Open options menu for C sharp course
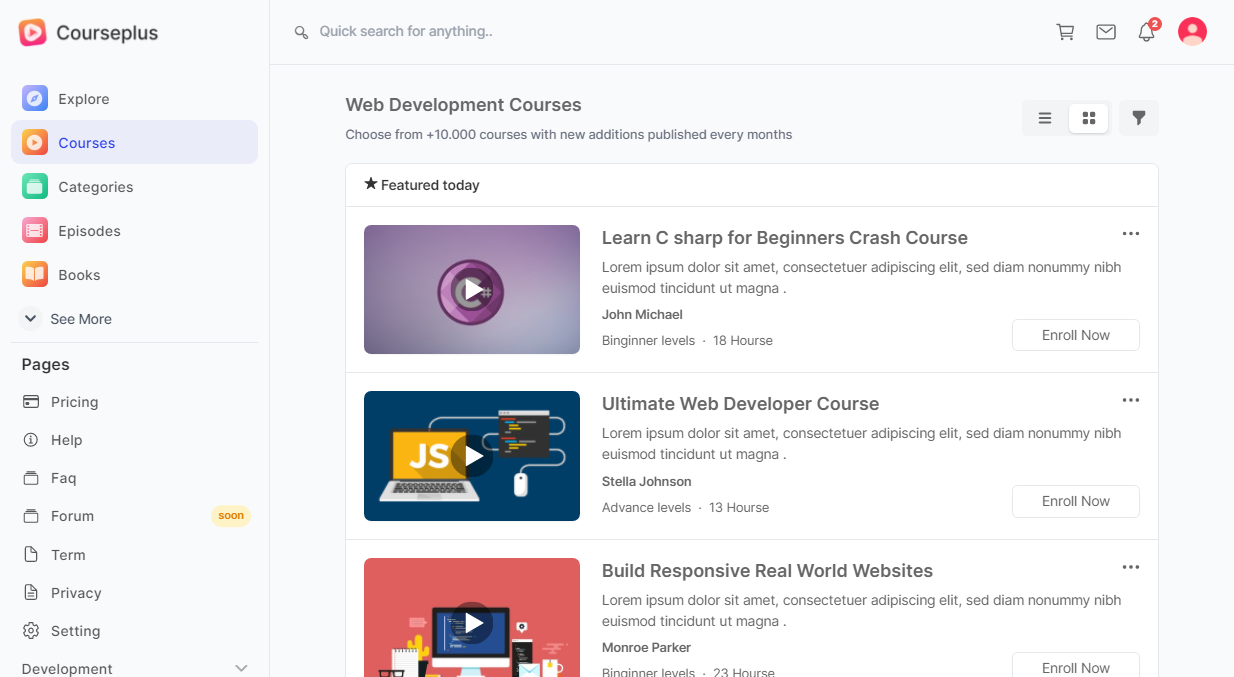Screen dimensions: 1234x677 [x=1130, y=234]
